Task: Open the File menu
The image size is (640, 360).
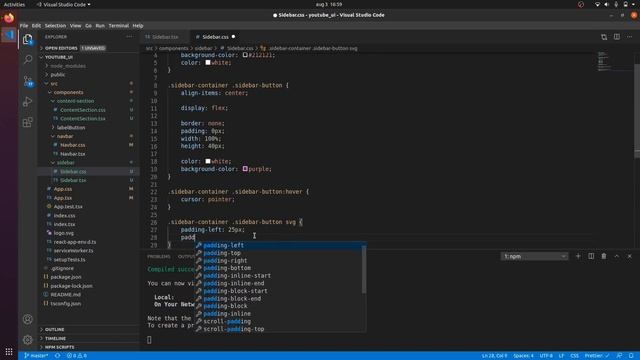Action: tap(24, 26)
